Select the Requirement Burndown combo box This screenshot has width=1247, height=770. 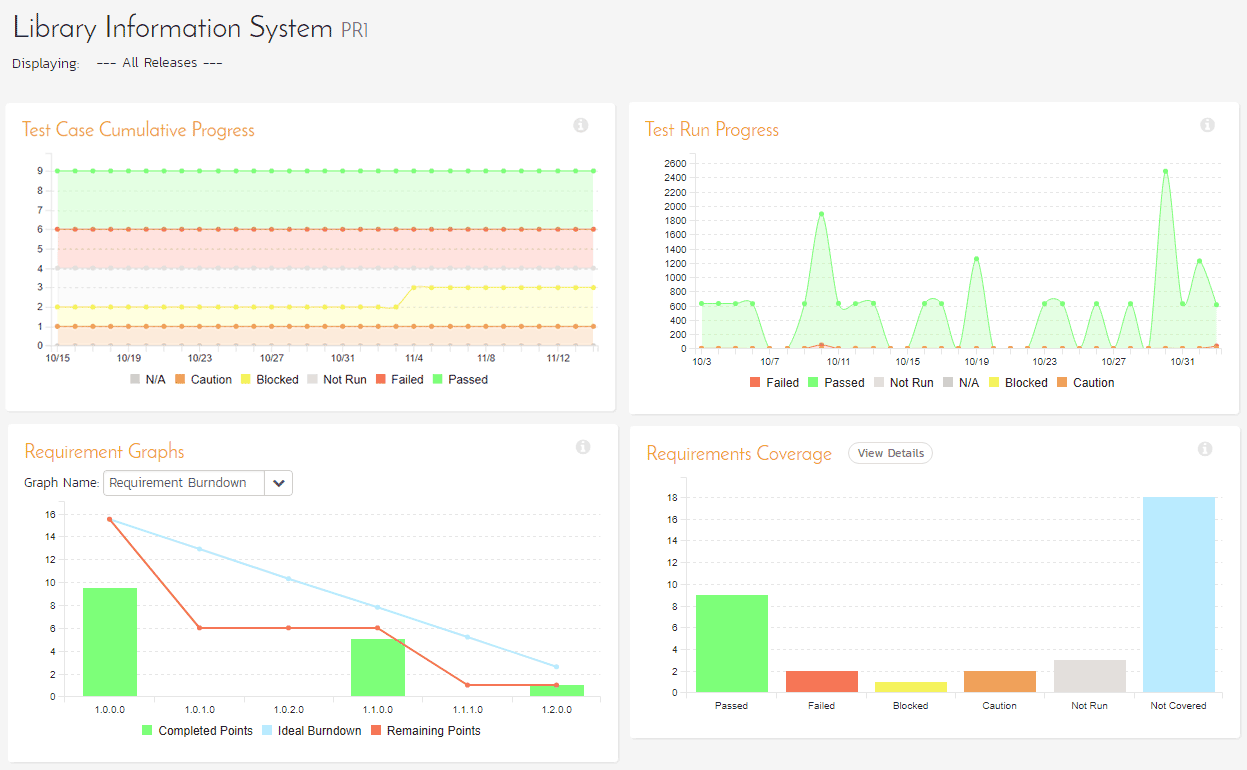point(184,483)
